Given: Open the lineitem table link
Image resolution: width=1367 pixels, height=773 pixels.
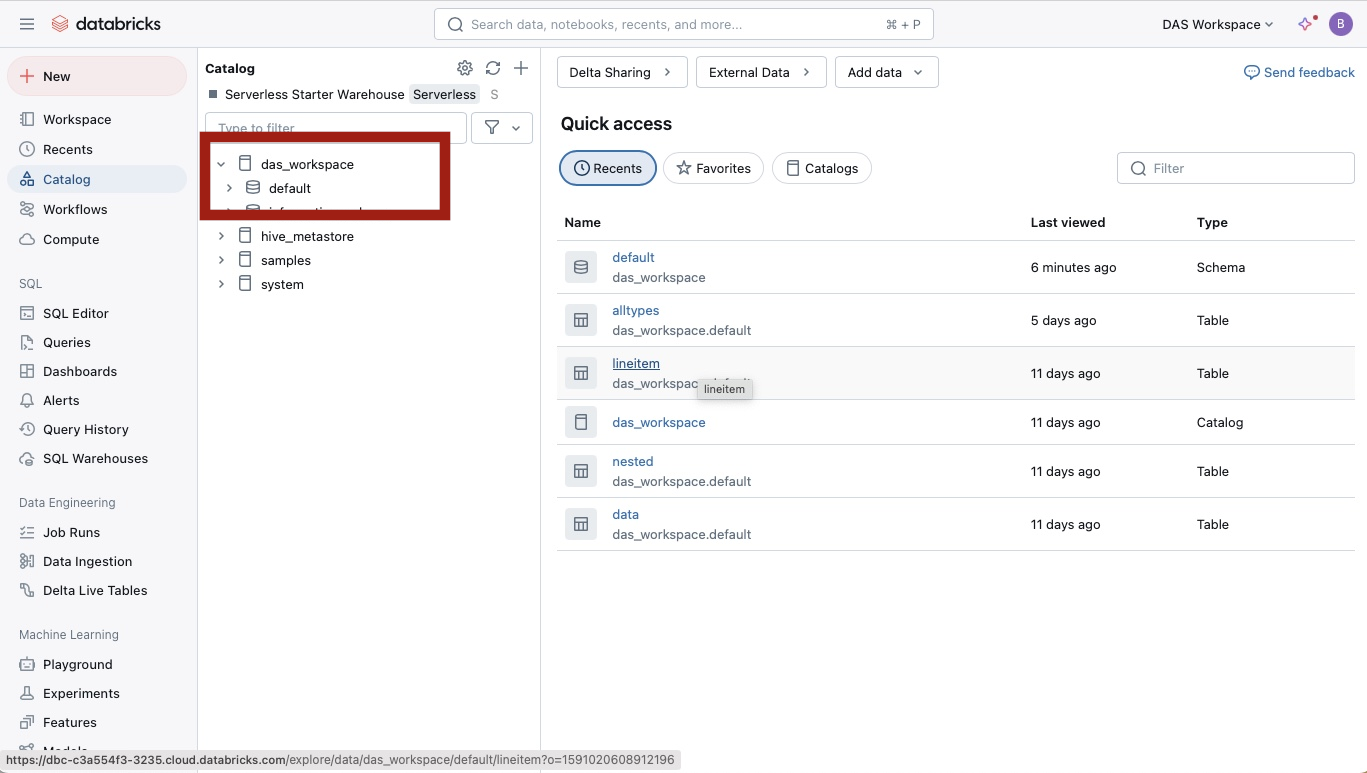Looking at the screenshot, I should [x=636, y=363].
